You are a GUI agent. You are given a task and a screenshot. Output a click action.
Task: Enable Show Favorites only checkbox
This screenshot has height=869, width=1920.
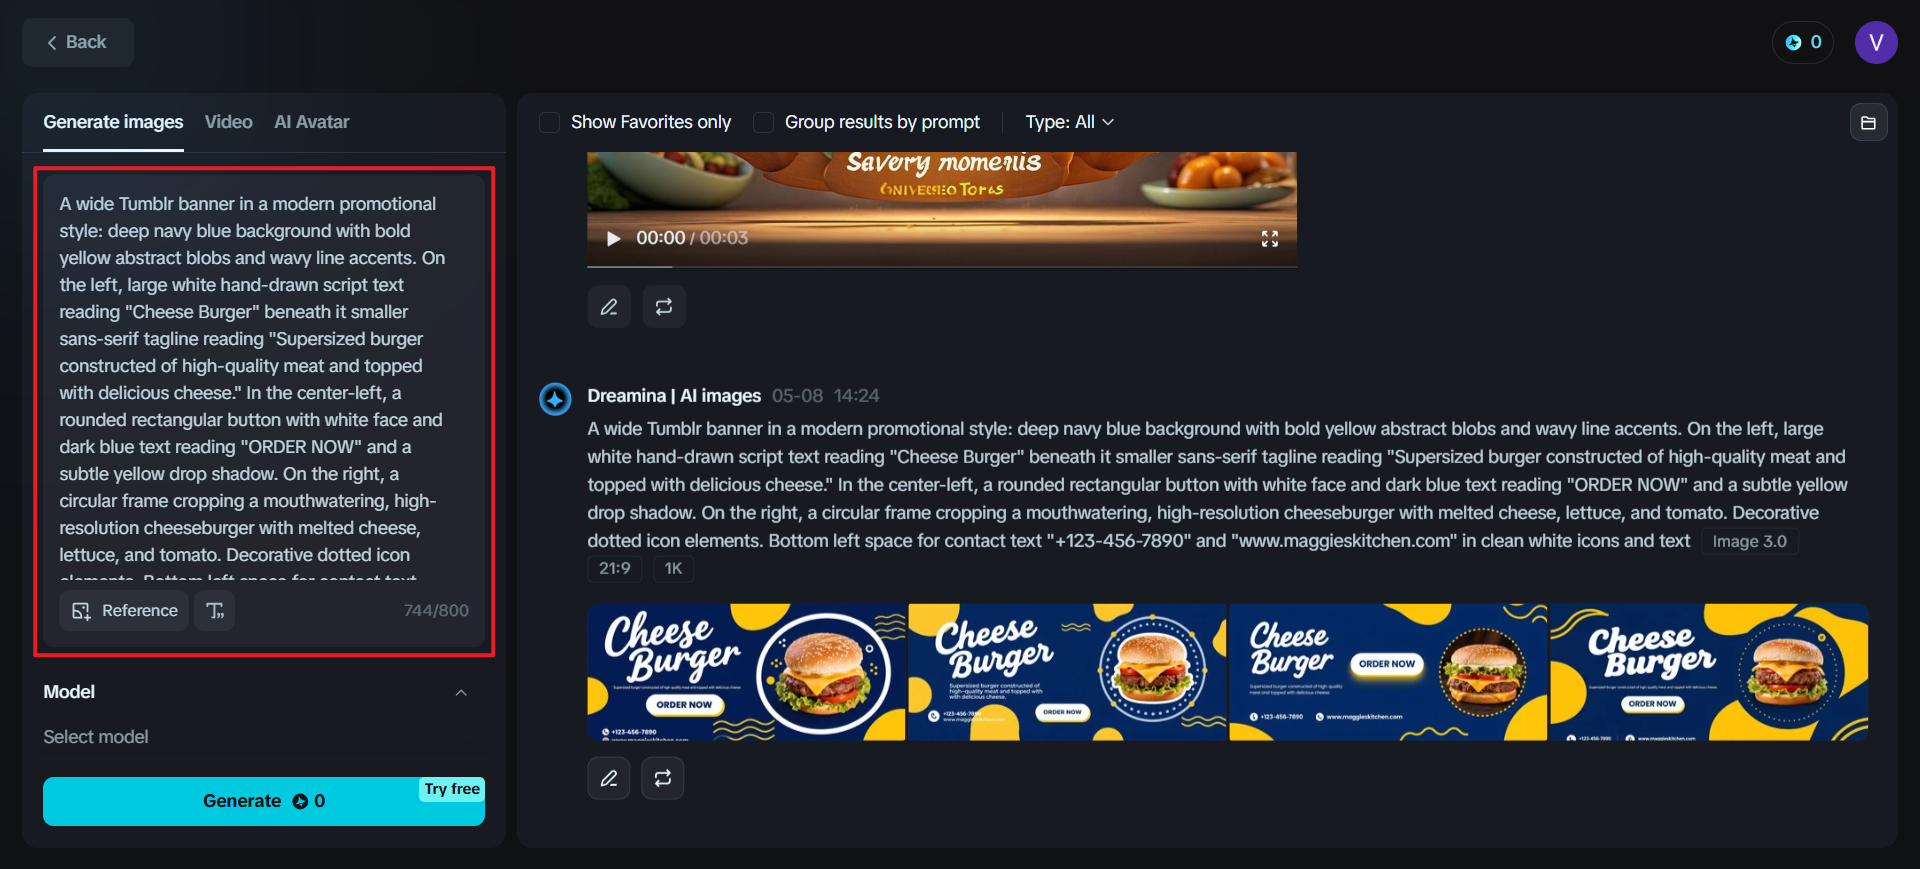pos(549,122)
